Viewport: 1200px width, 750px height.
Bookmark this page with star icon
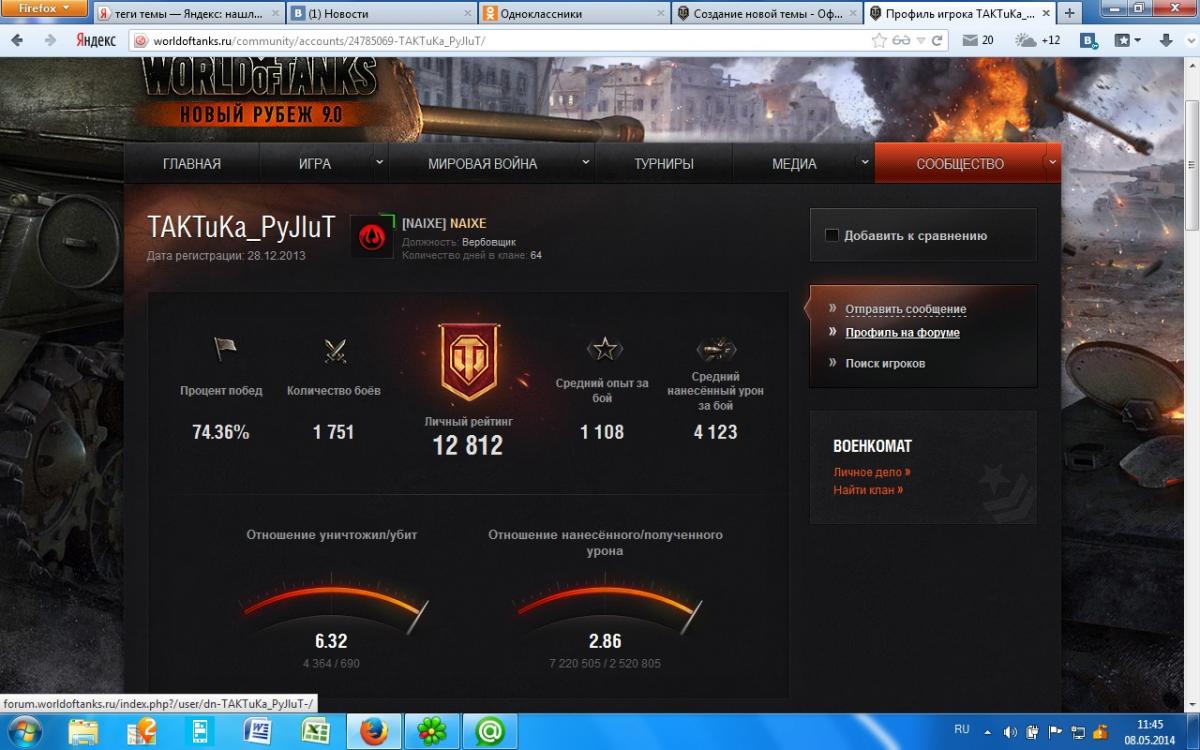pos(879,41)
